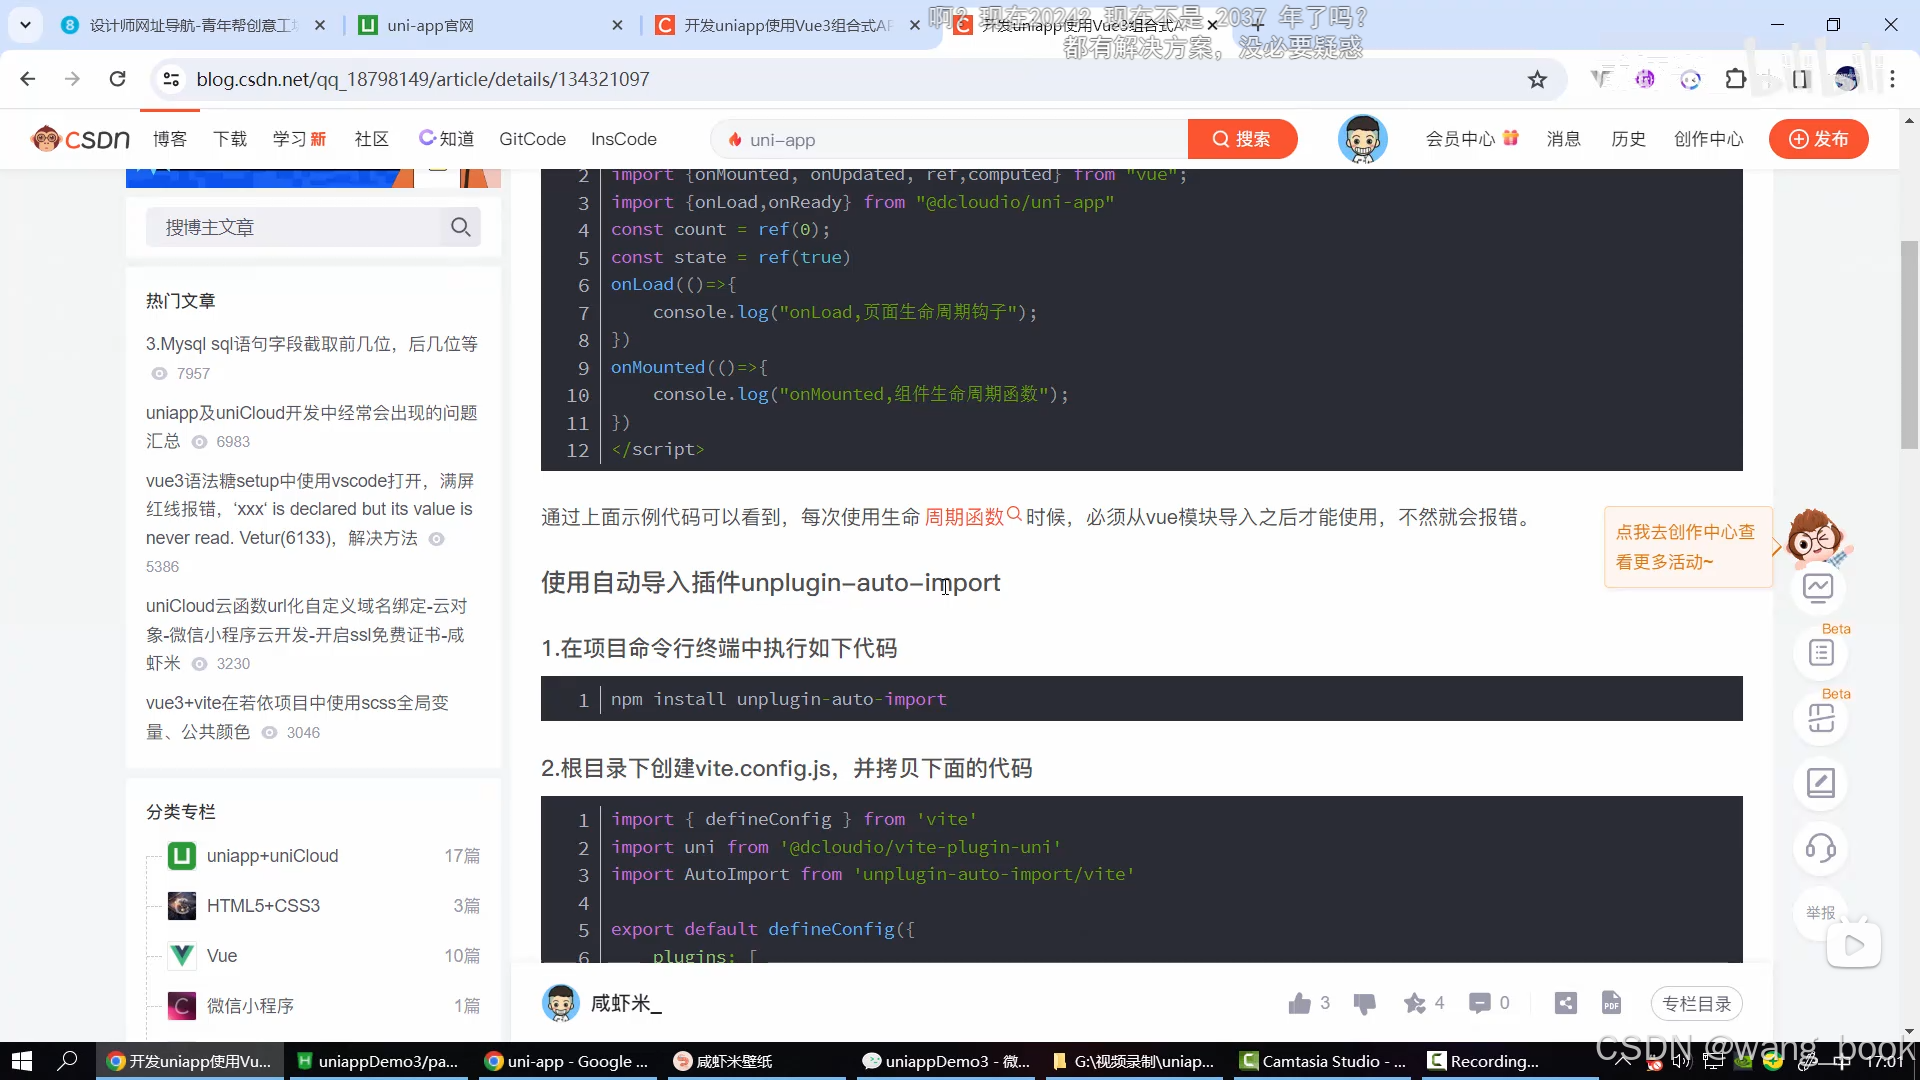Click the 举报 report button
1920x1080 pixels.
tap(1820, 913)
